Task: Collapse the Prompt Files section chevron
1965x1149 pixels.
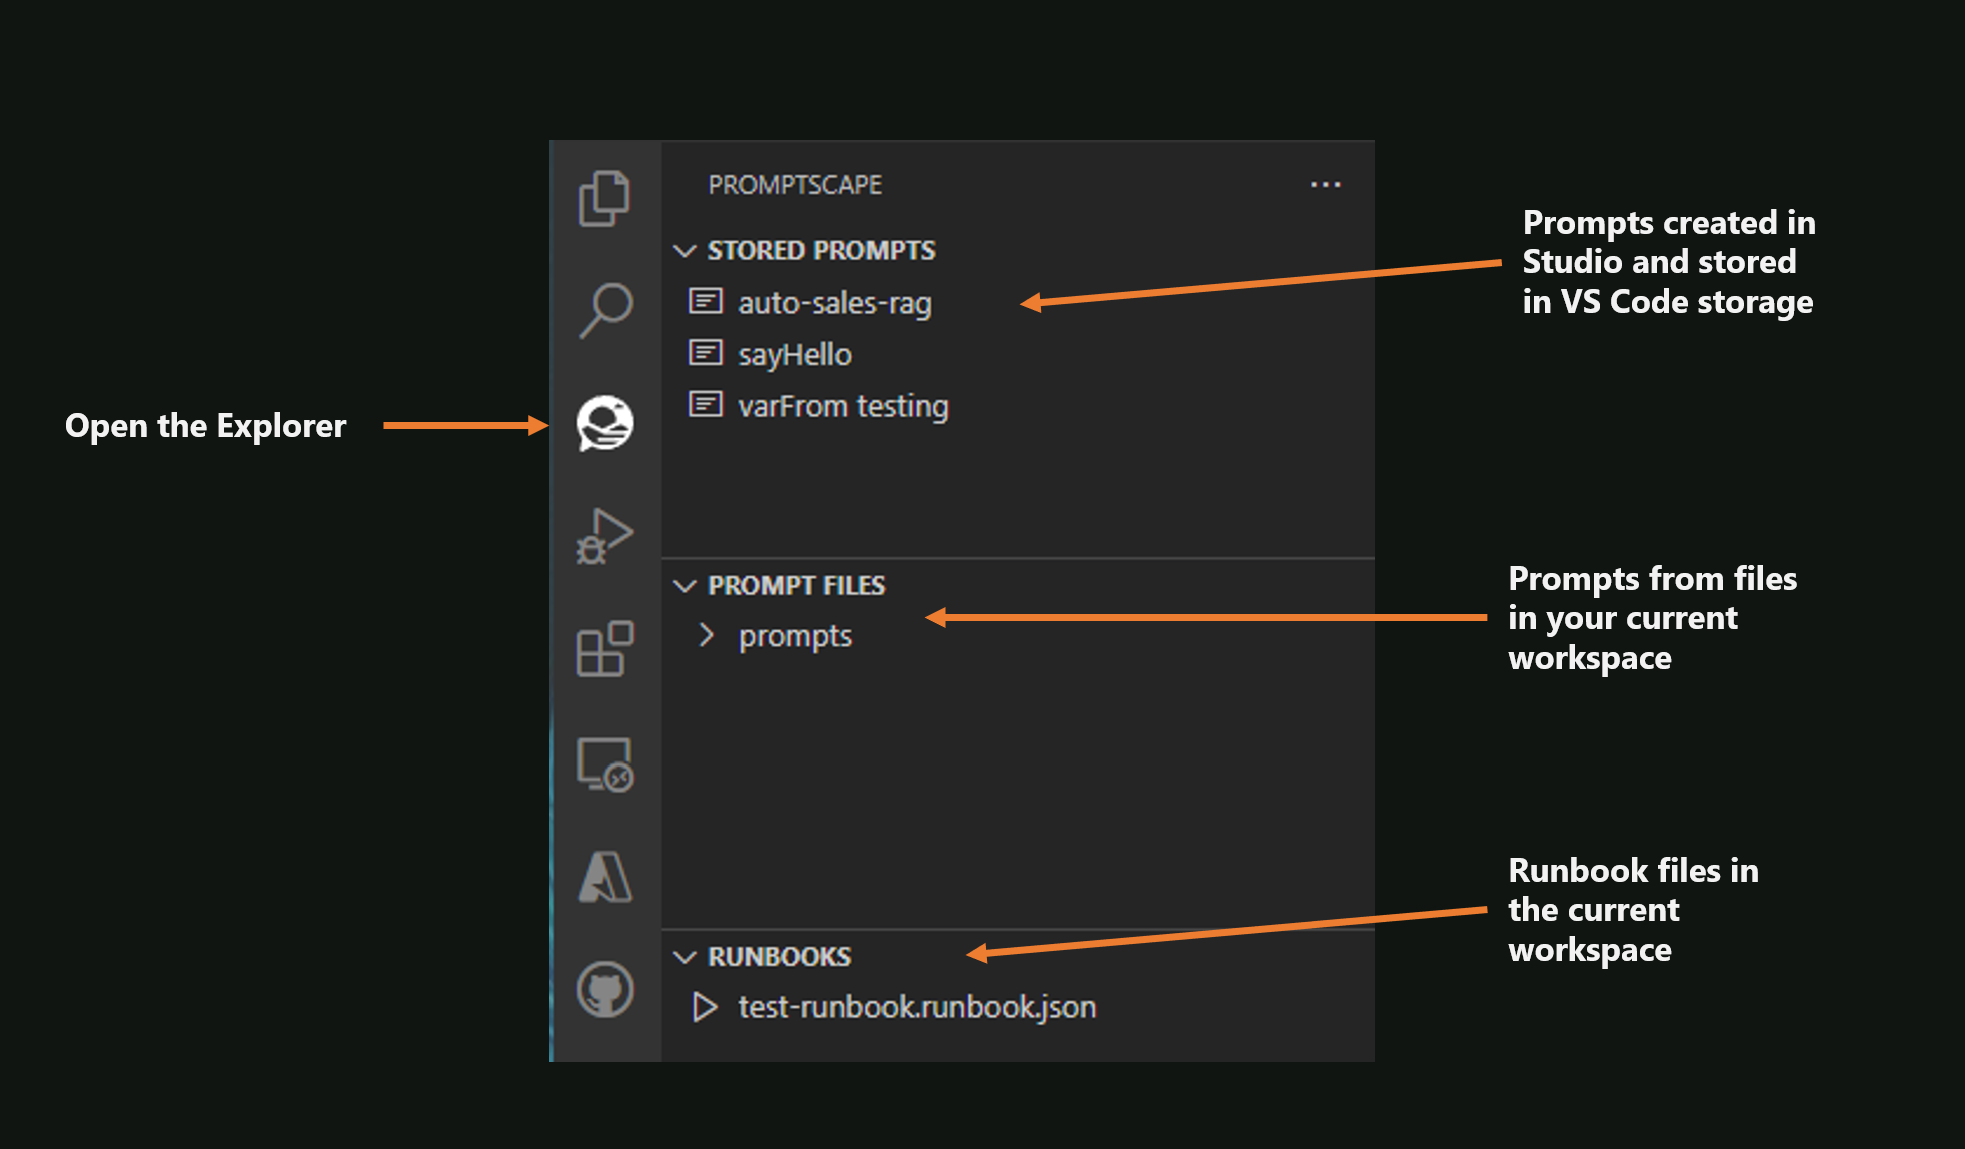Action: pyautogui.click(x=685, y=586)
